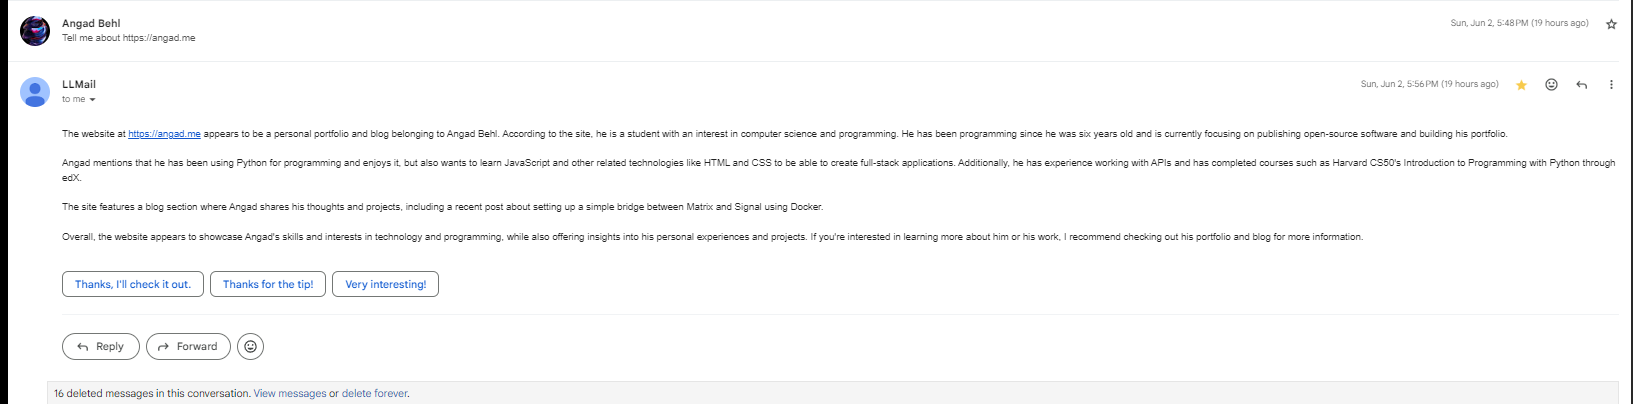This screenshot has width=1633, height=404.
Task: Click the Forward button
Action: coord(188,346)
